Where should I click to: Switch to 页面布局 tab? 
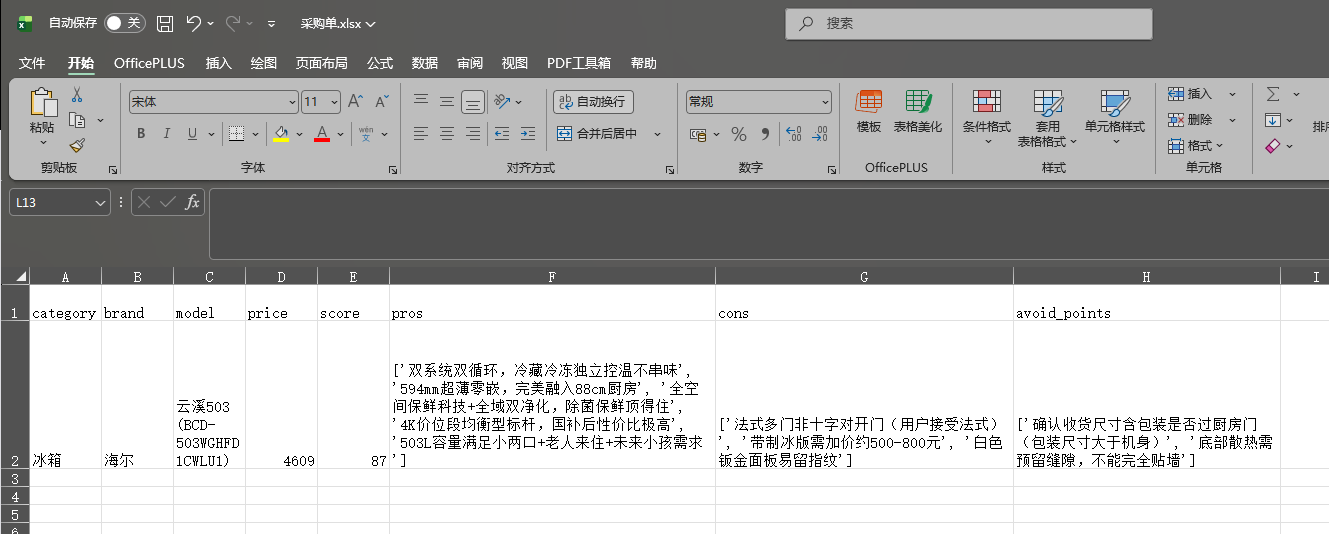tap(322, 63)
